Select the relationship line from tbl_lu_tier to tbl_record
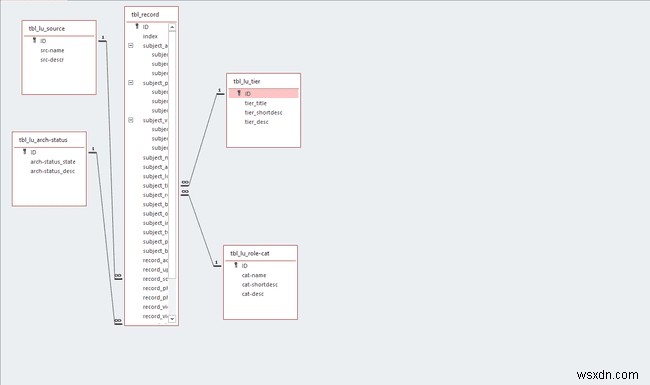This screenshot has height=385, width=650. click(x=203, y=139)
